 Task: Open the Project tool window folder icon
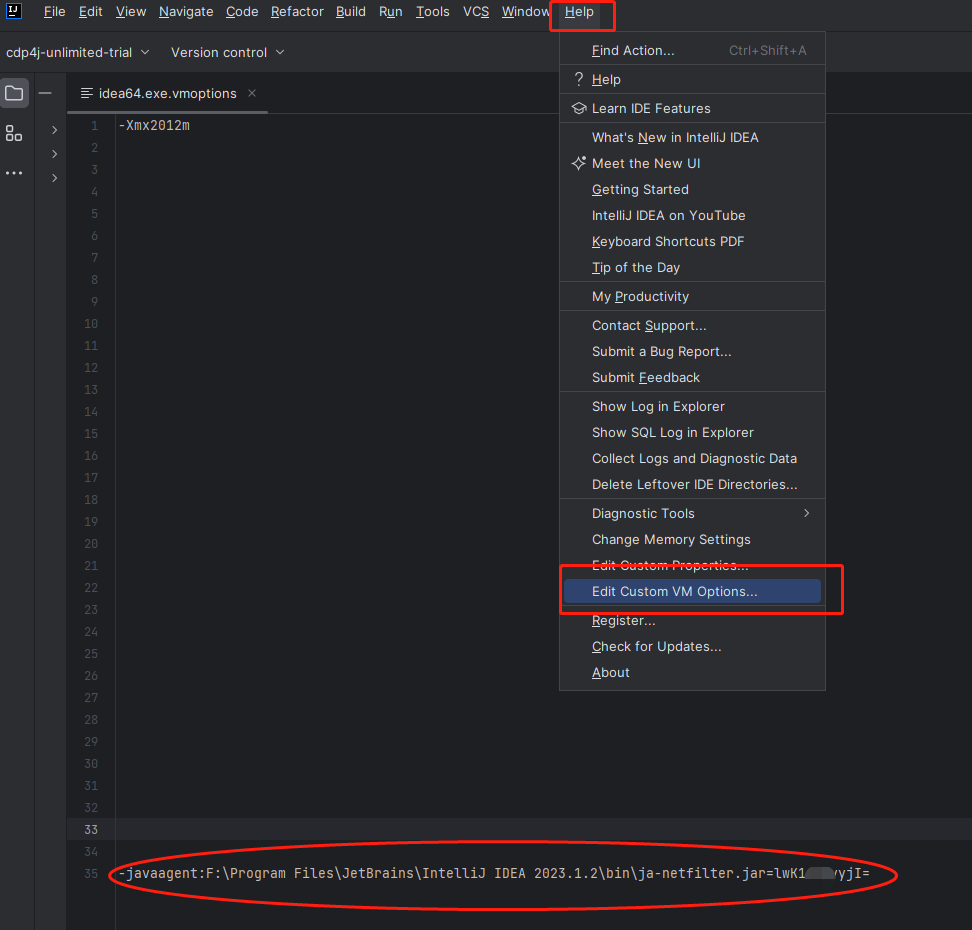[x=14, y=94]
